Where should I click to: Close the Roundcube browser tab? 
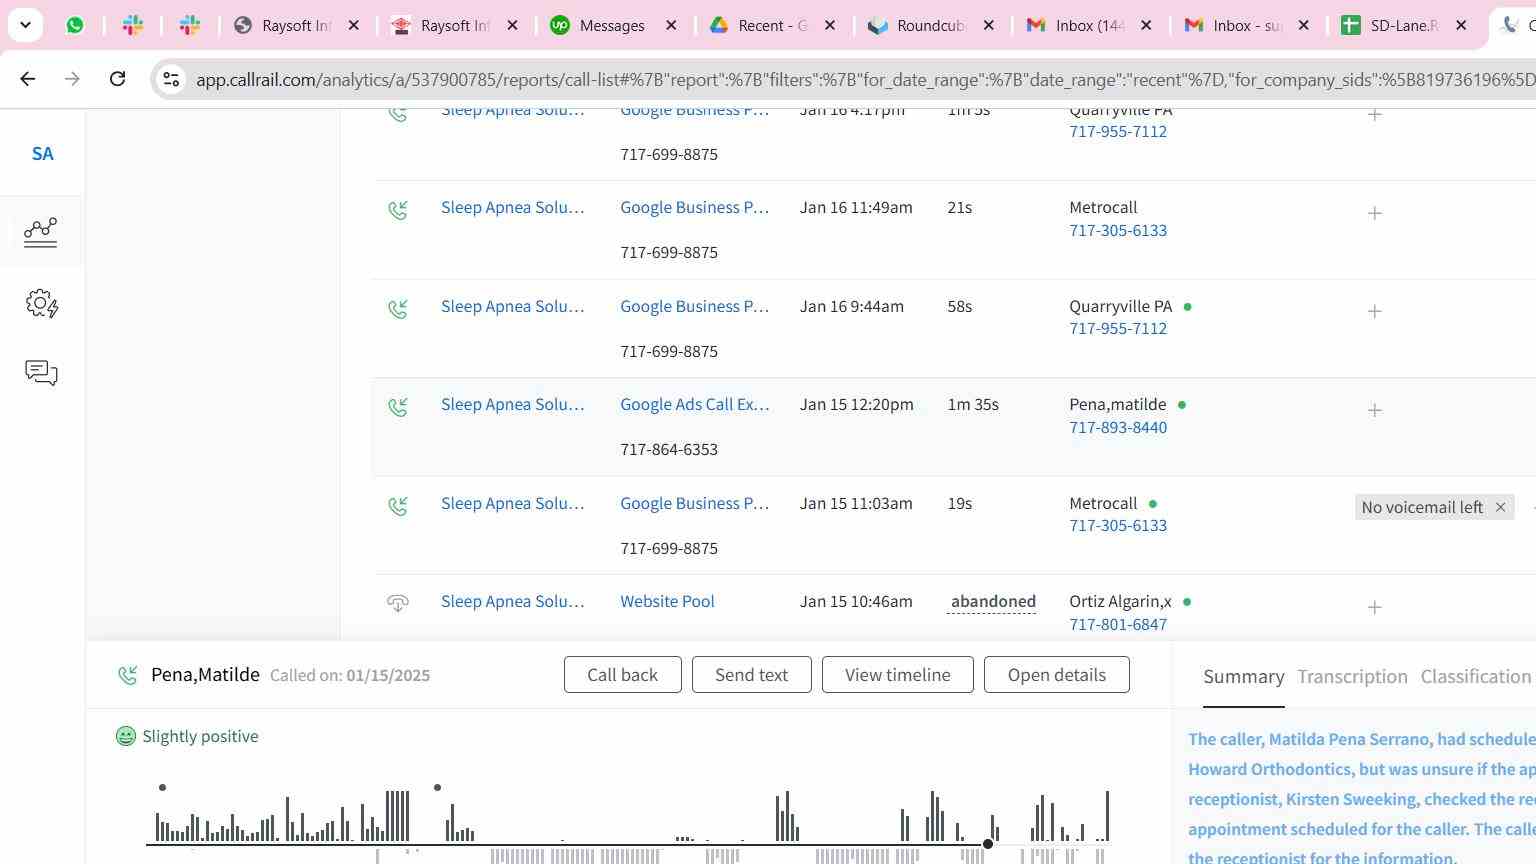coord(989,25)
